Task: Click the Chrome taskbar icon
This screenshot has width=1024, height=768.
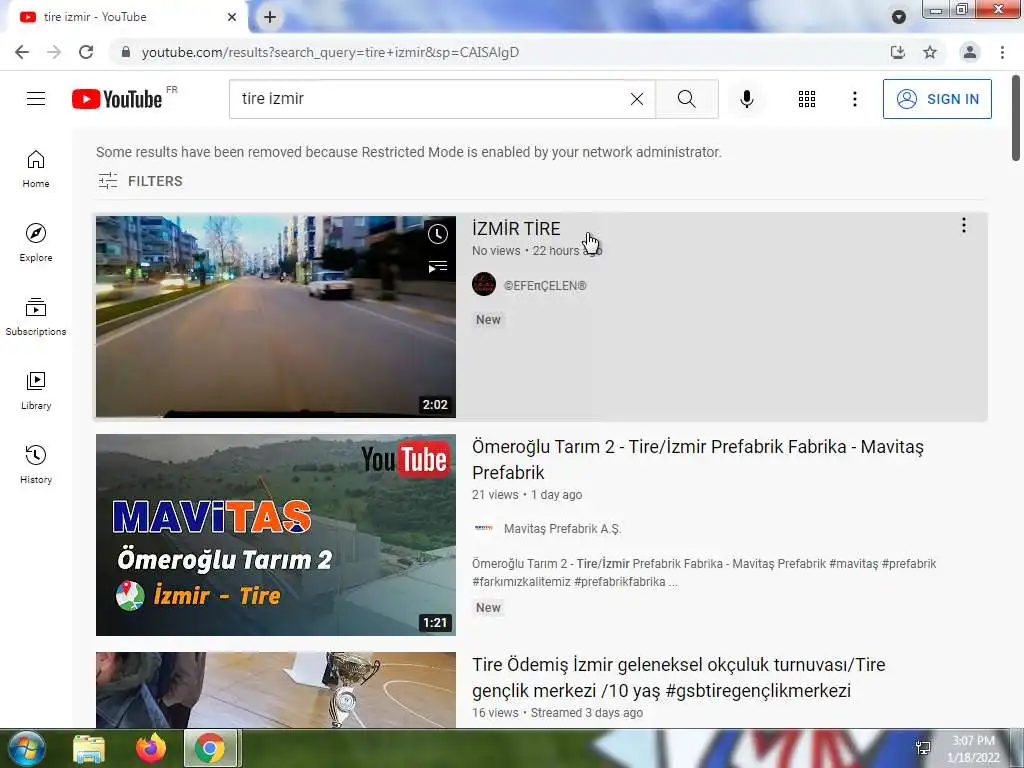Action: [210, 748]
